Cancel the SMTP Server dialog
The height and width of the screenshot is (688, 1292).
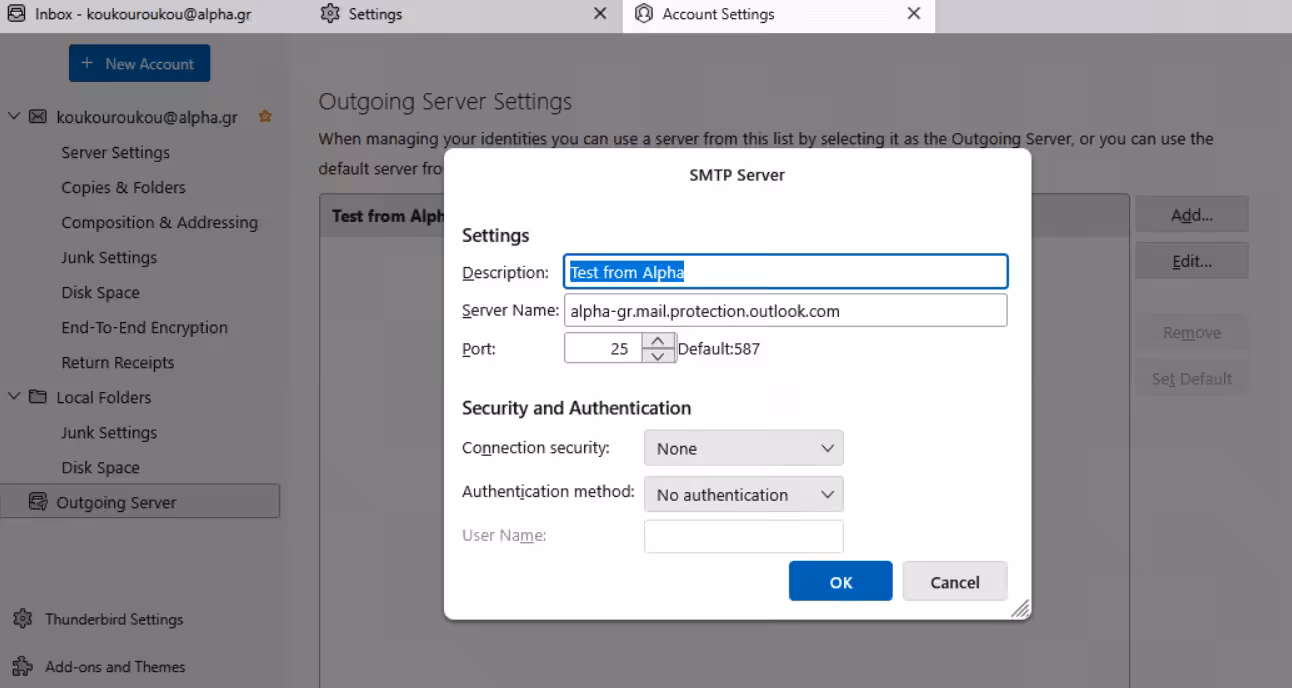[x=954, y=582]
